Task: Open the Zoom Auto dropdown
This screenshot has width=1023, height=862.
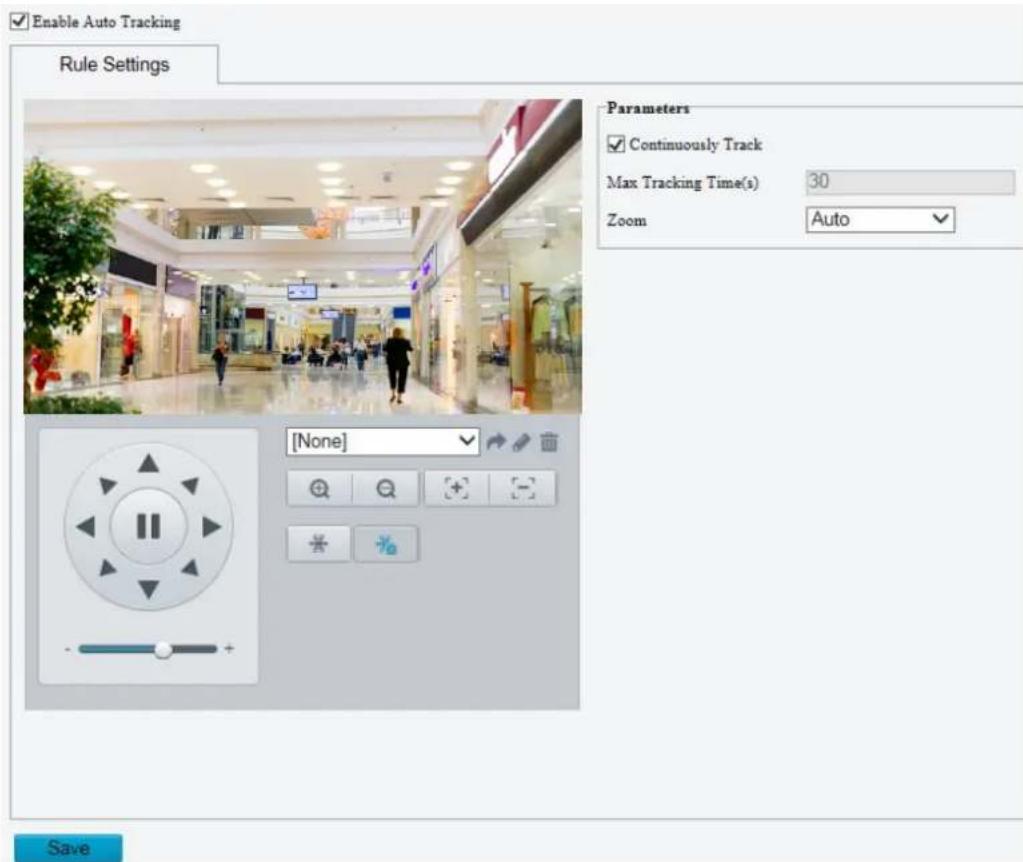Action: click(880, 219)
